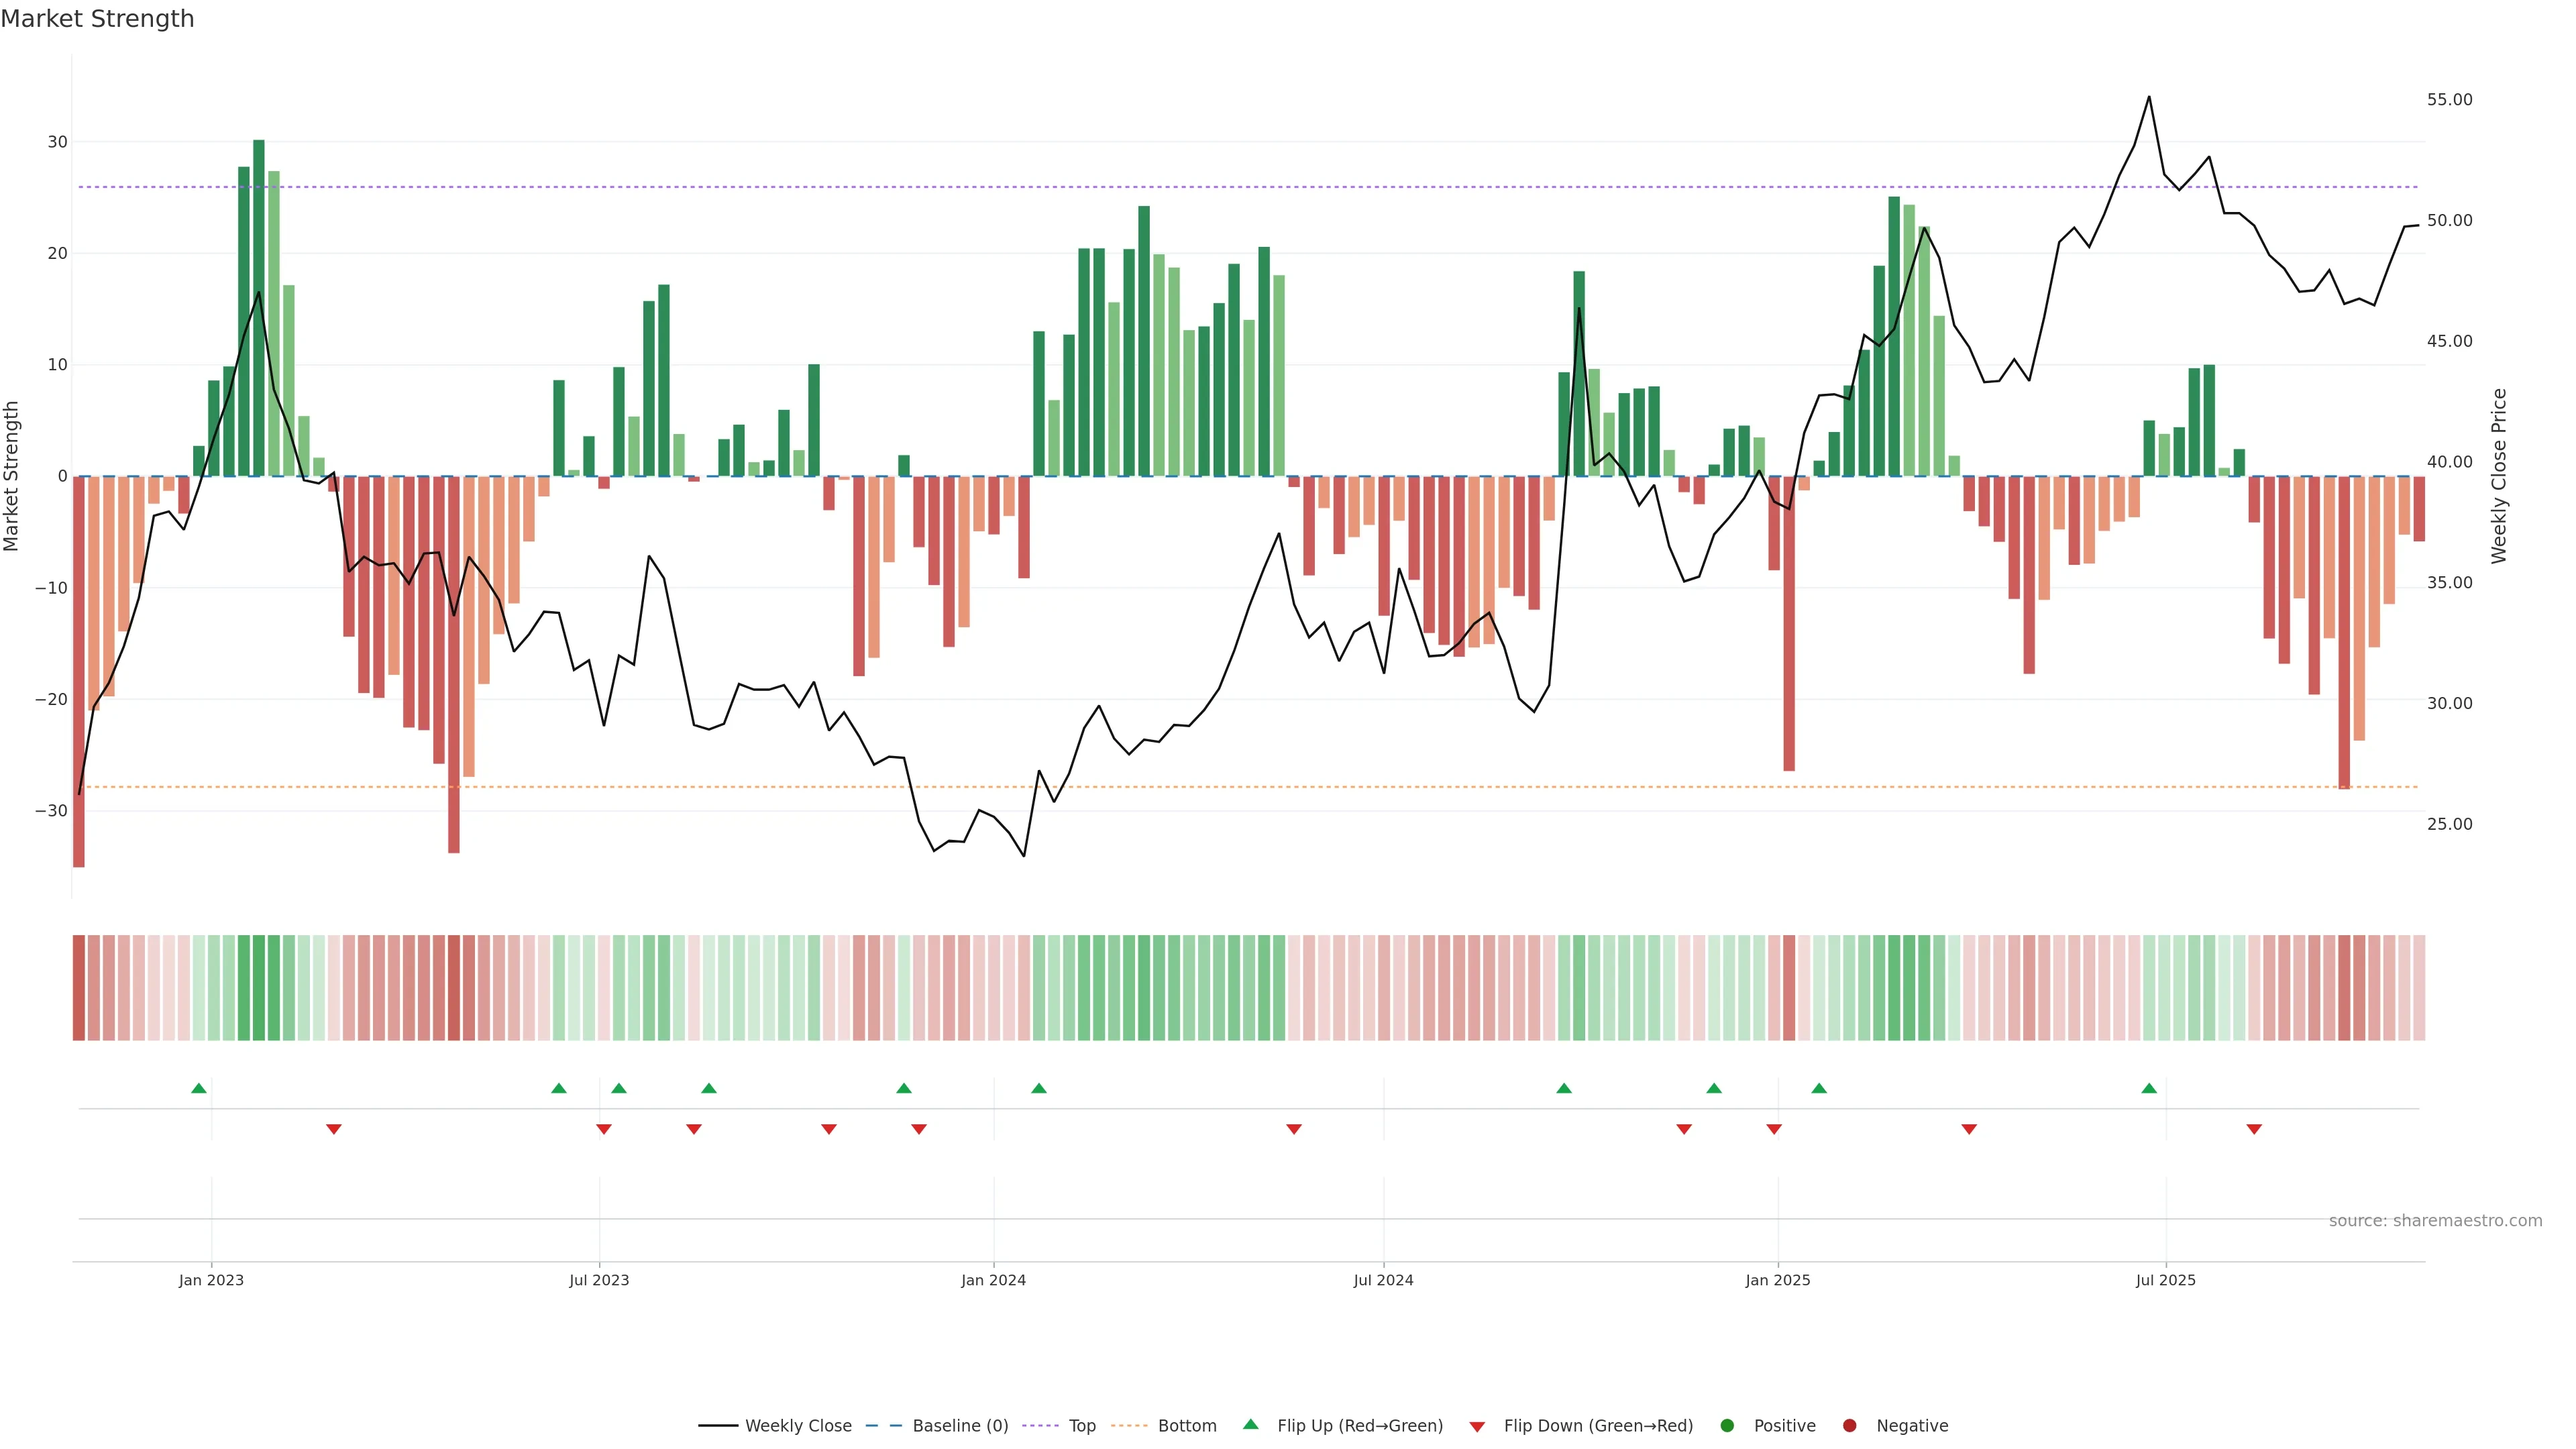
Task: Click the Jan 2025 x-axis label
Action: pyautogui.click(x=1778, y=1280)
